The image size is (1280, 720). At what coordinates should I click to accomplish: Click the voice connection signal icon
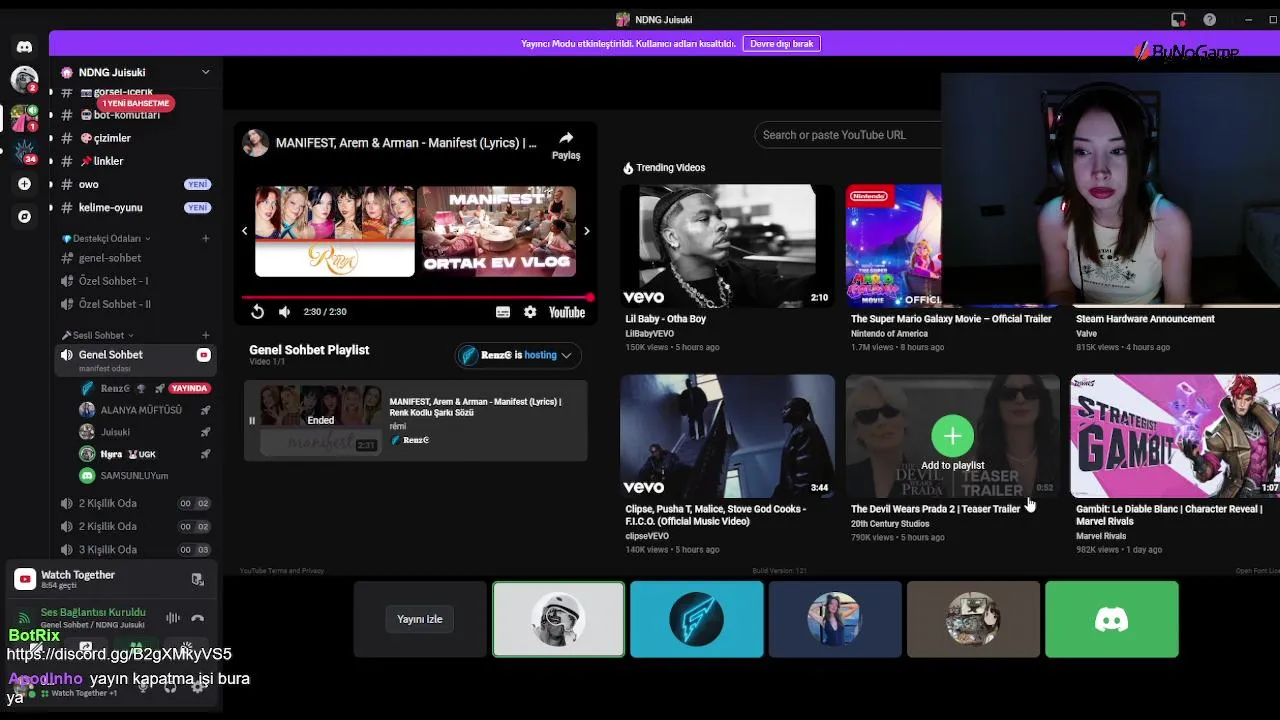point(25,618)
